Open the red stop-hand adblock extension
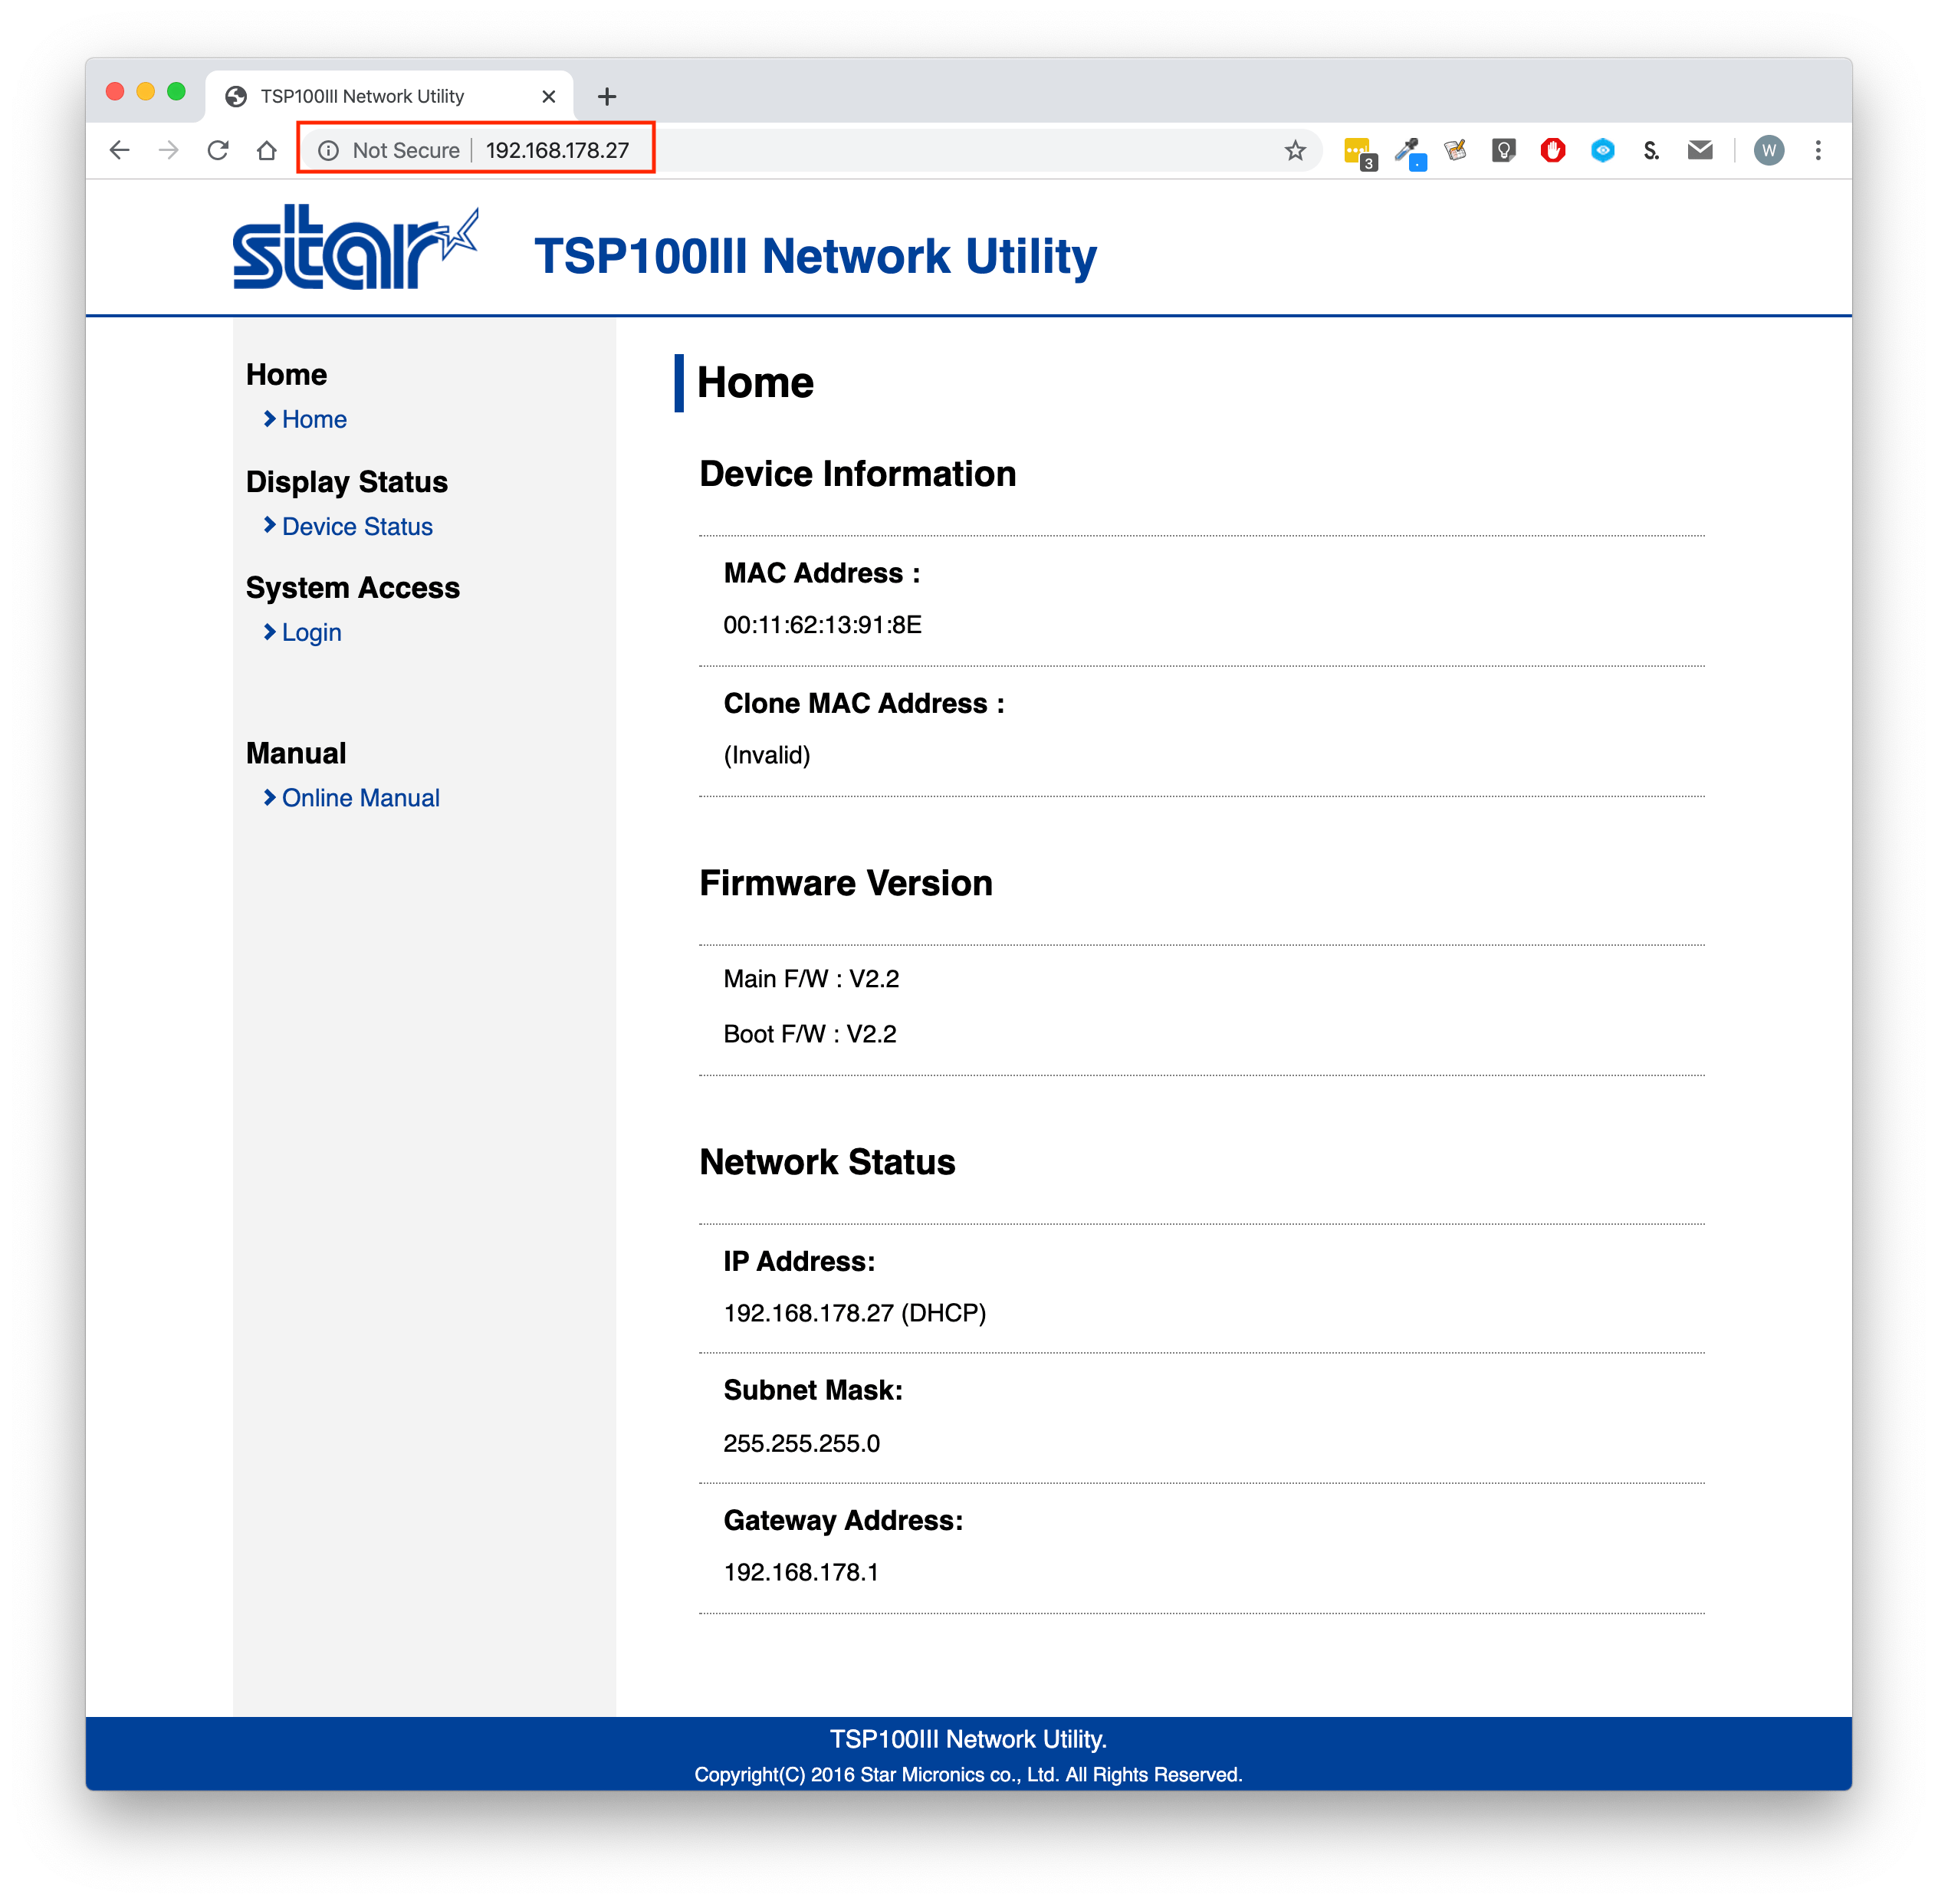 click(x=1553, y=150)
